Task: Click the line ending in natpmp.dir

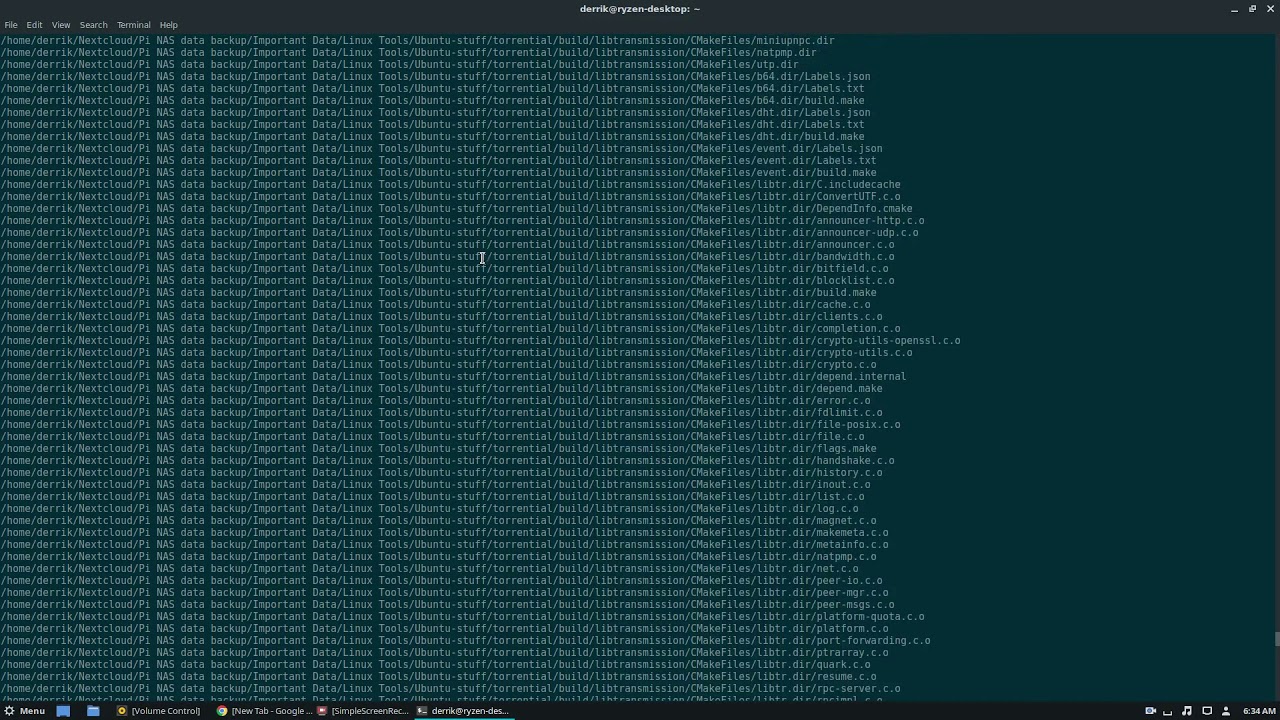Action: pos(408,52)
